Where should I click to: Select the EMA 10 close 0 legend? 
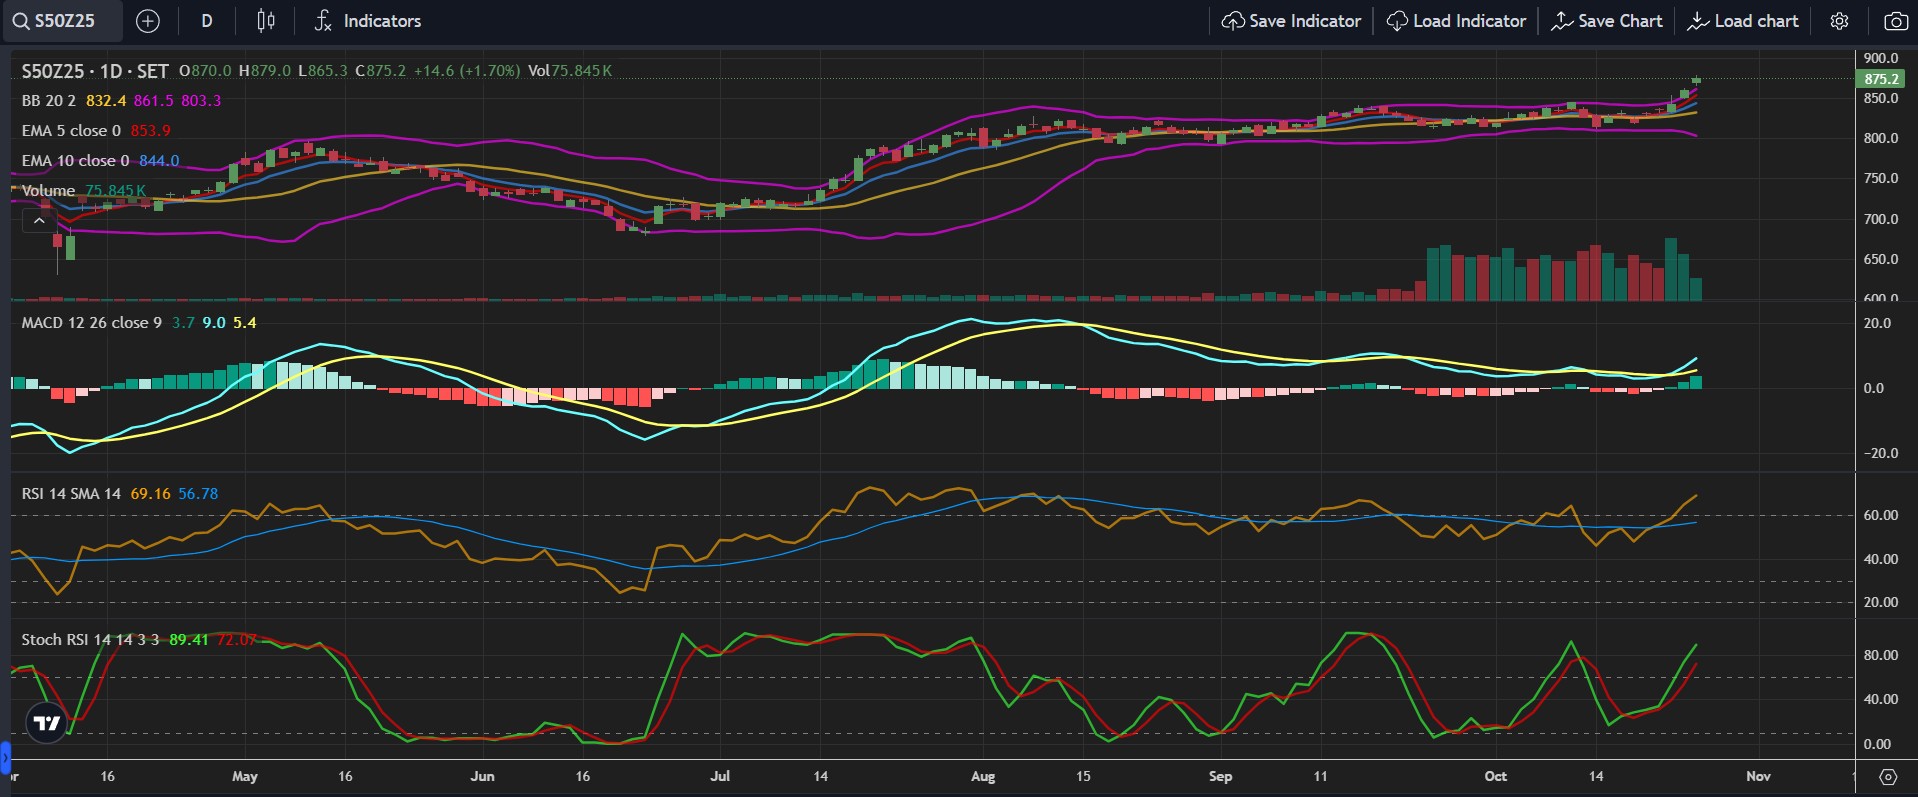(x=75, y=161)
